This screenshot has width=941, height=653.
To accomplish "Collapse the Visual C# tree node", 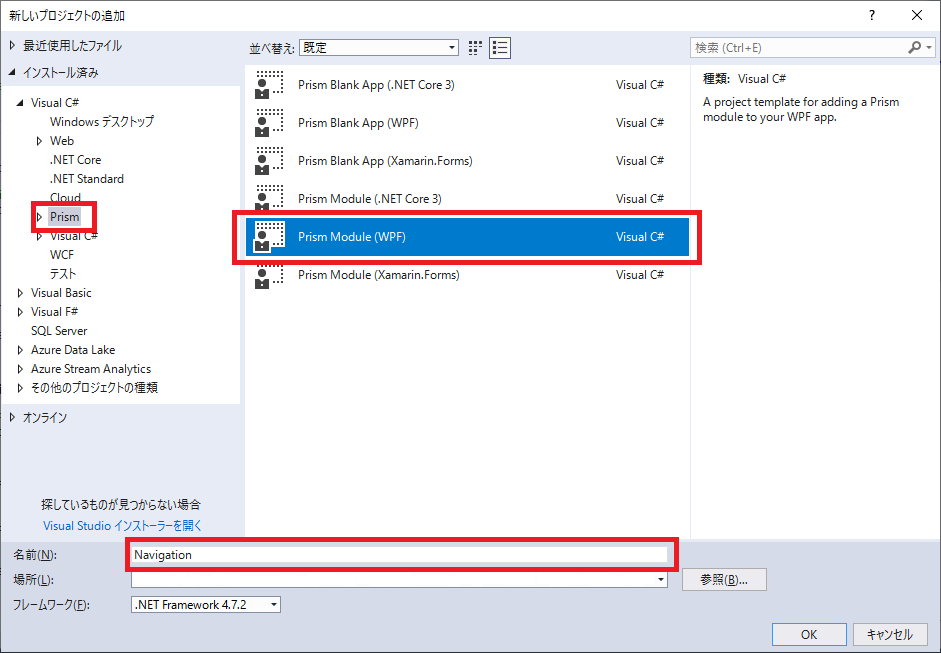I will 20,103.
